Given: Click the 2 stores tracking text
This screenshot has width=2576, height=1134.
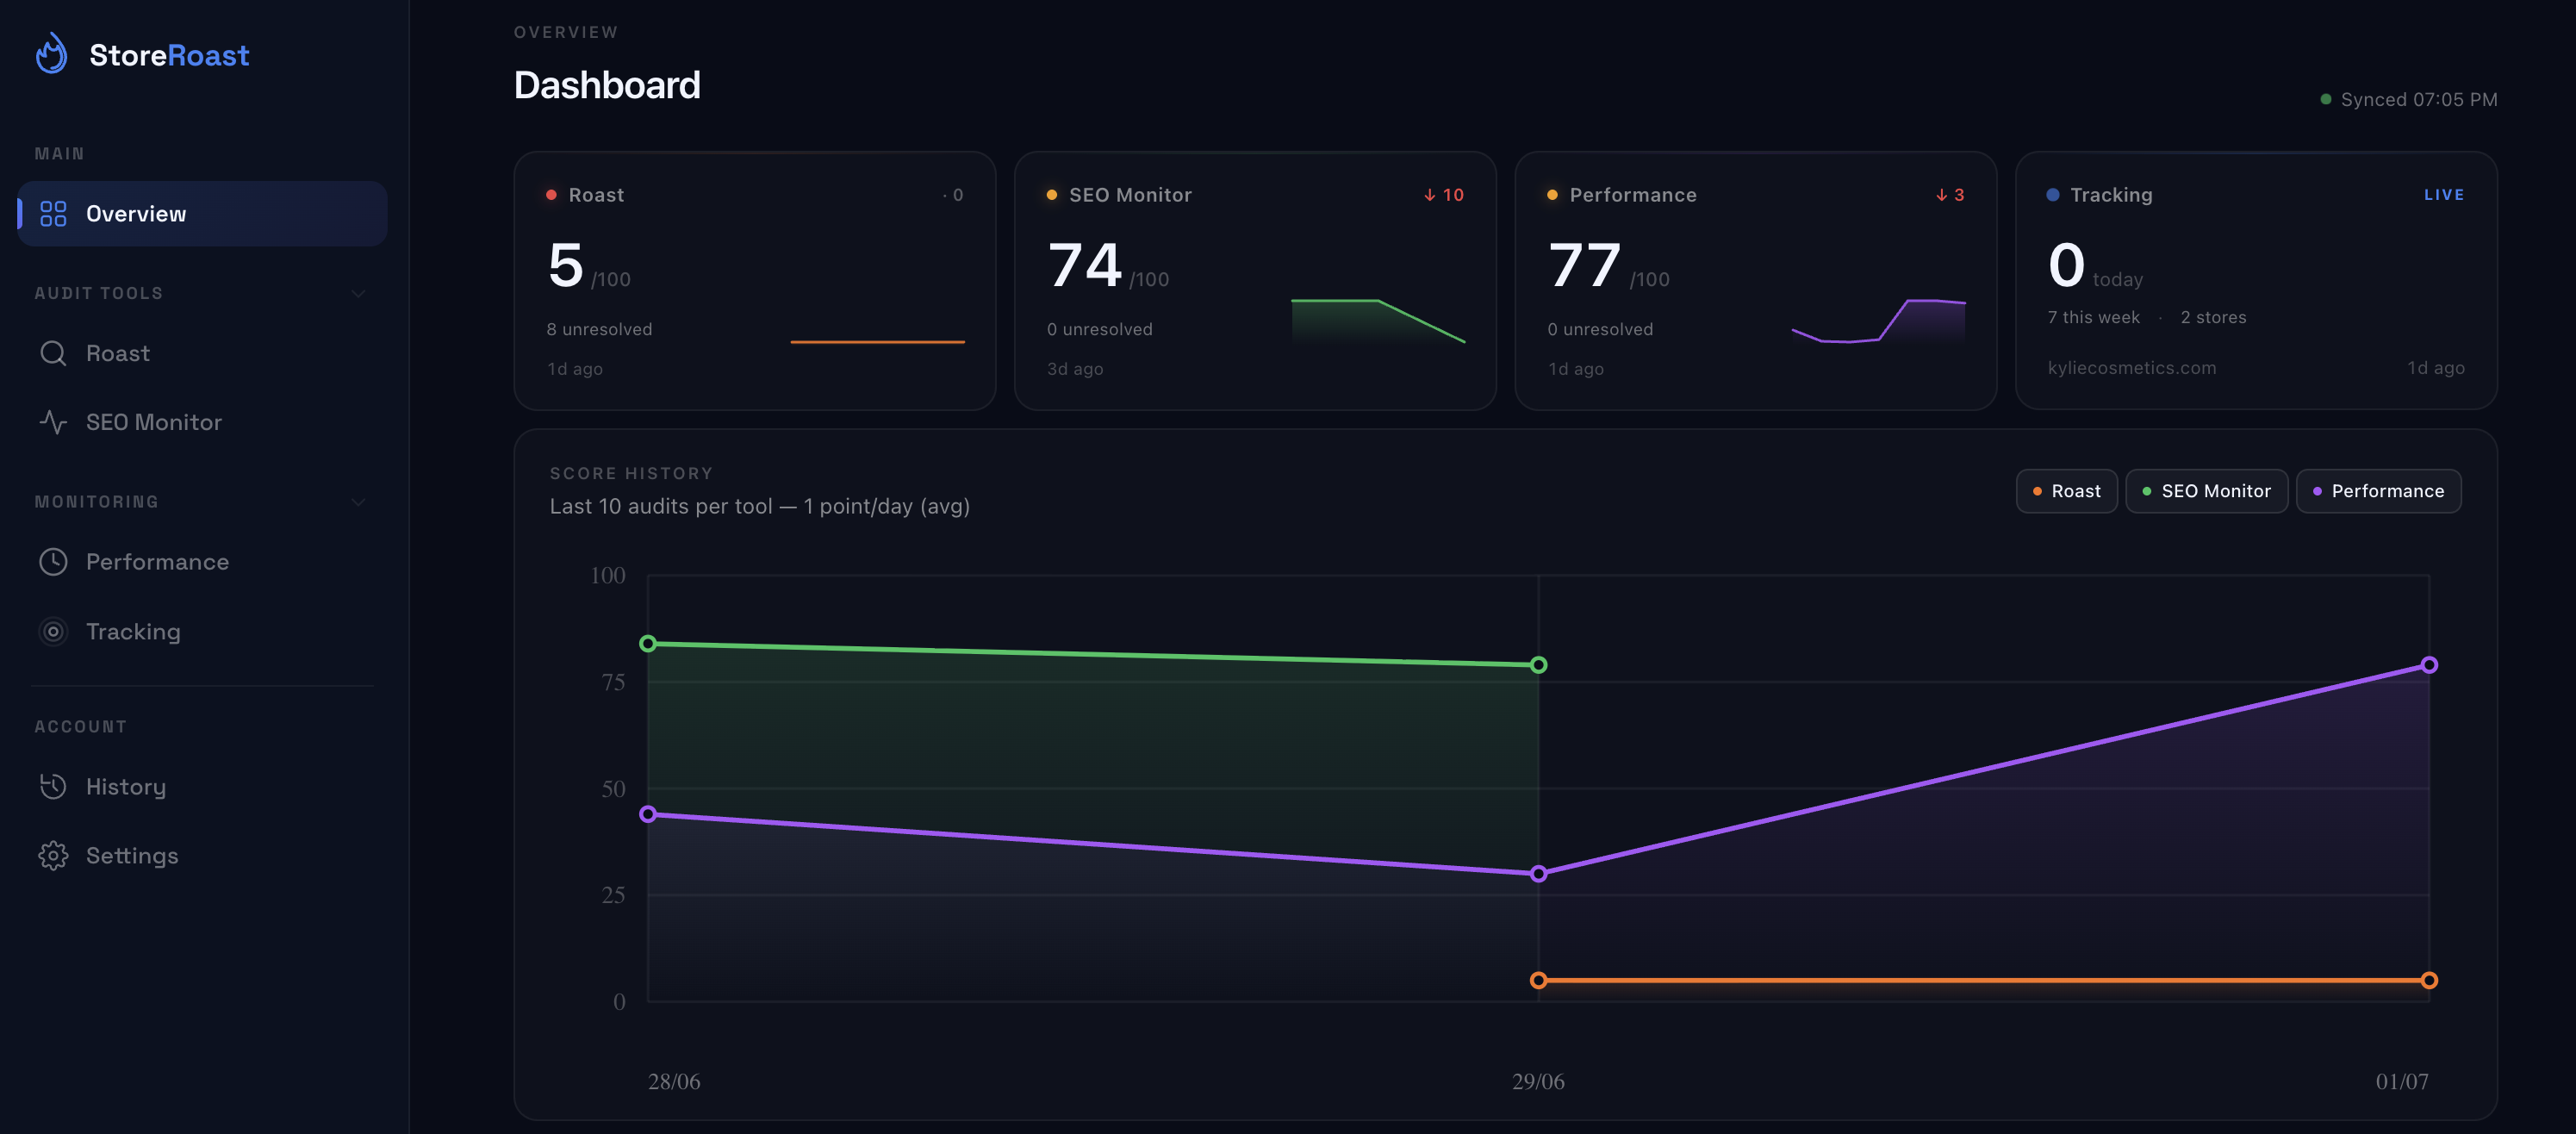Looking at the screenshot, I should (x=2213, y=317).
